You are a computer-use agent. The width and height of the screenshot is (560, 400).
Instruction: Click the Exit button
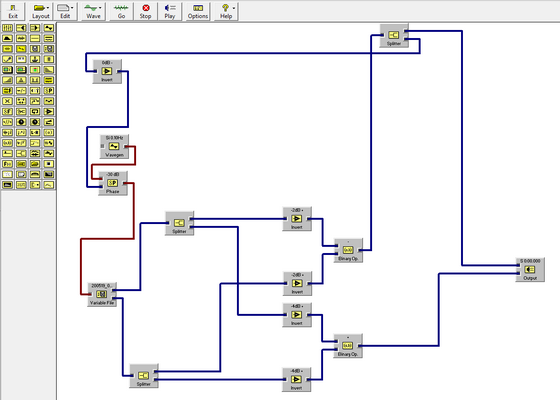(x=13, y=11)
